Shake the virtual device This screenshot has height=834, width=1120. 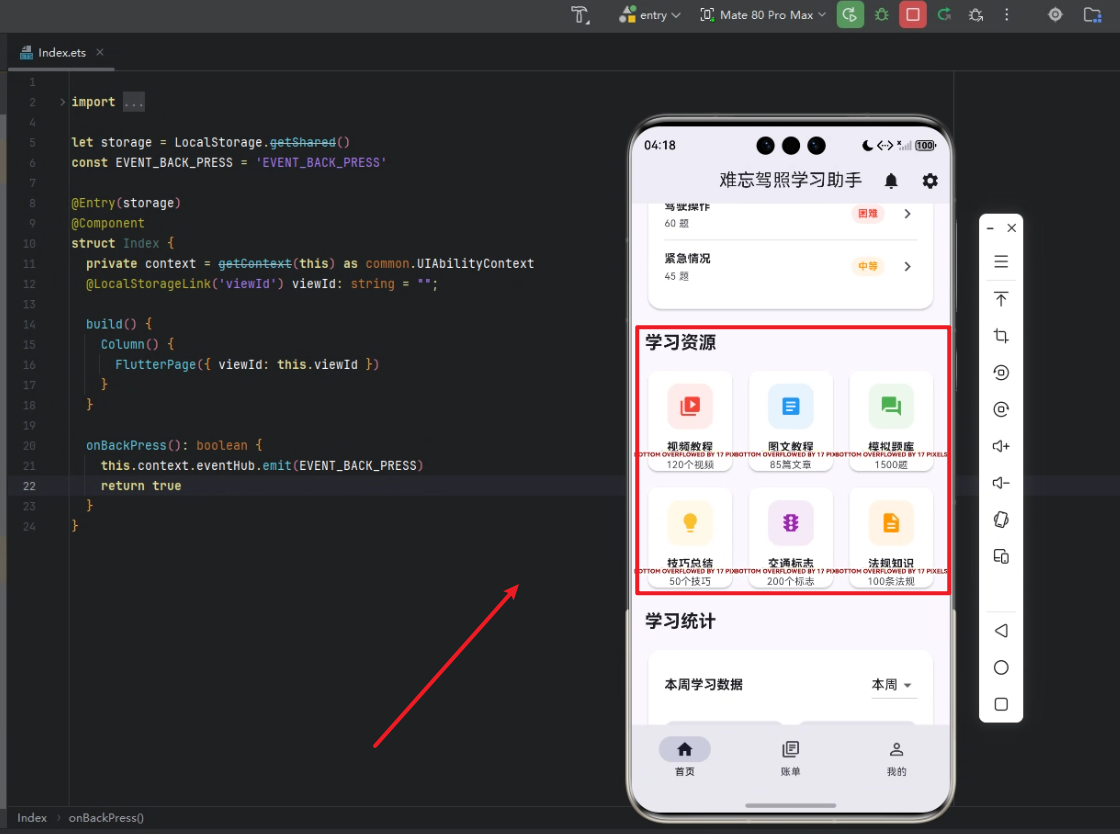pos(1001,519)
